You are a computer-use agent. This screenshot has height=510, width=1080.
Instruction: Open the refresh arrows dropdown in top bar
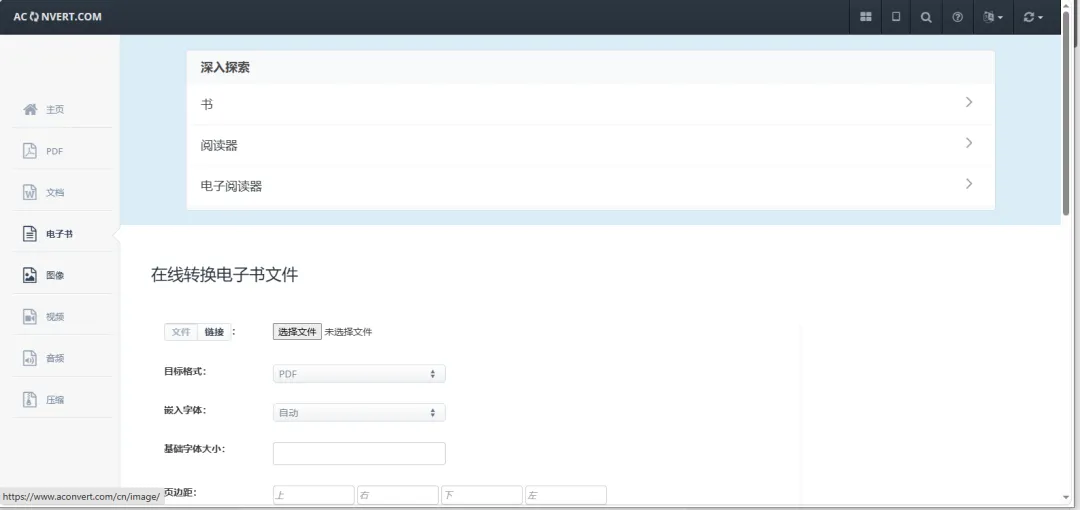[1033, 17]
